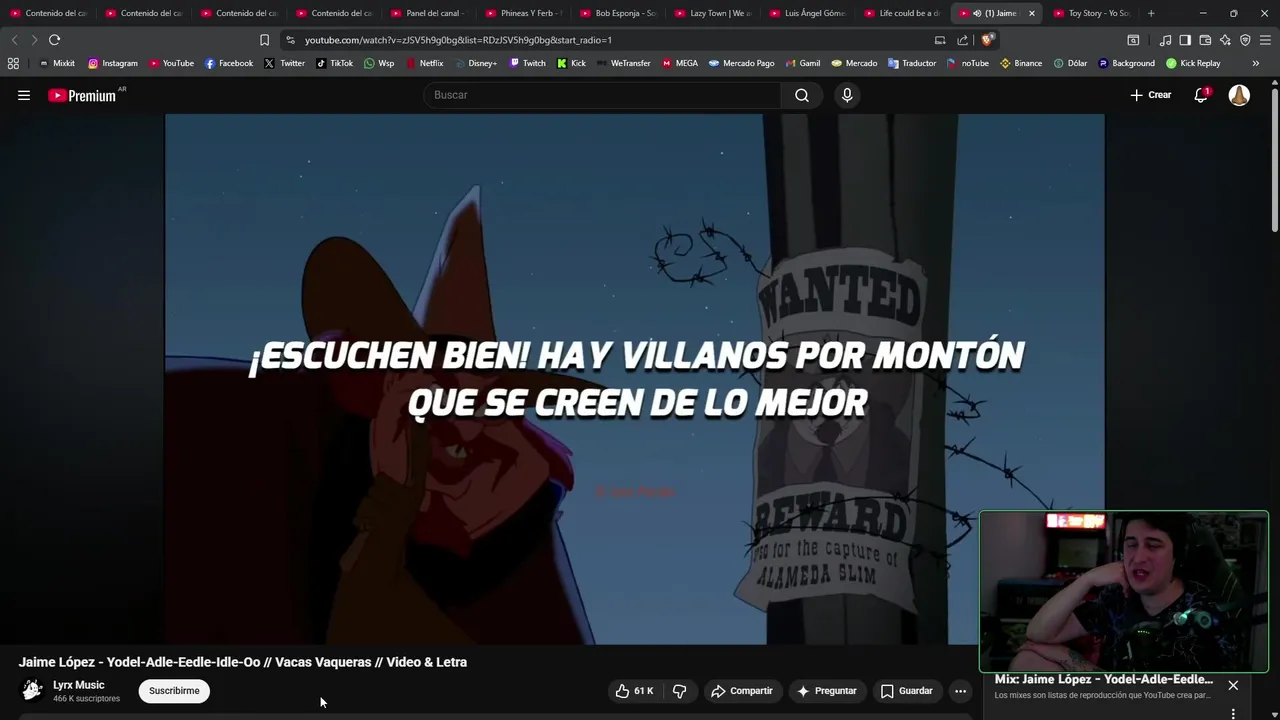Close the Mix playlist panel
Image resolution: width=1280 pixels, height=720 pixels.
coord(1233,685)
